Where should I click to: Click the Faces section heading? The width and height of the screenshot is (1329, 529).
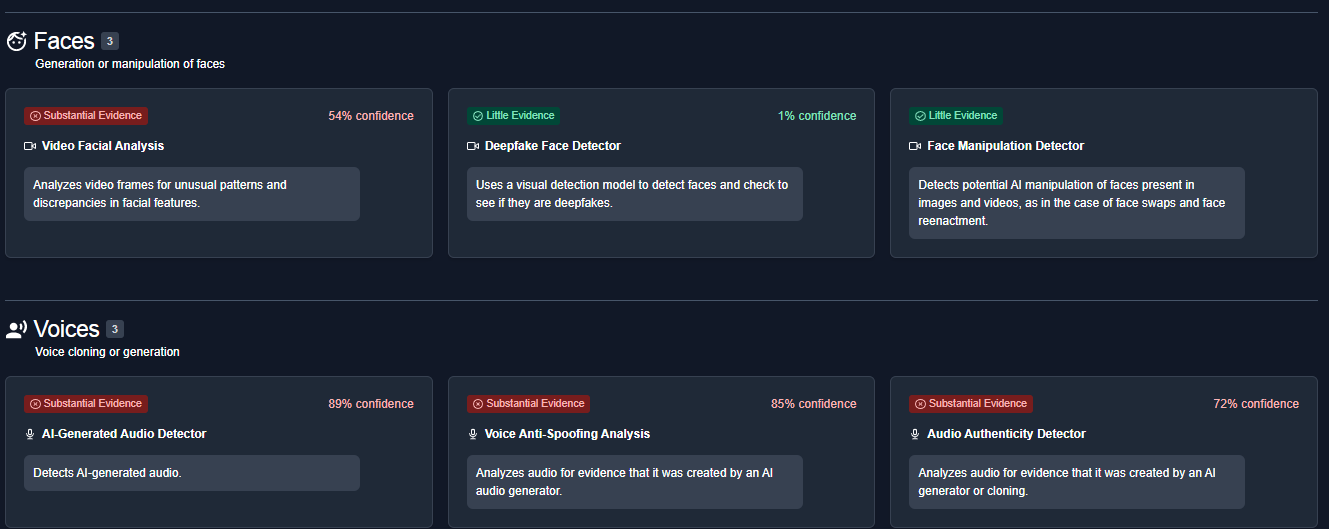click(64, 41)
